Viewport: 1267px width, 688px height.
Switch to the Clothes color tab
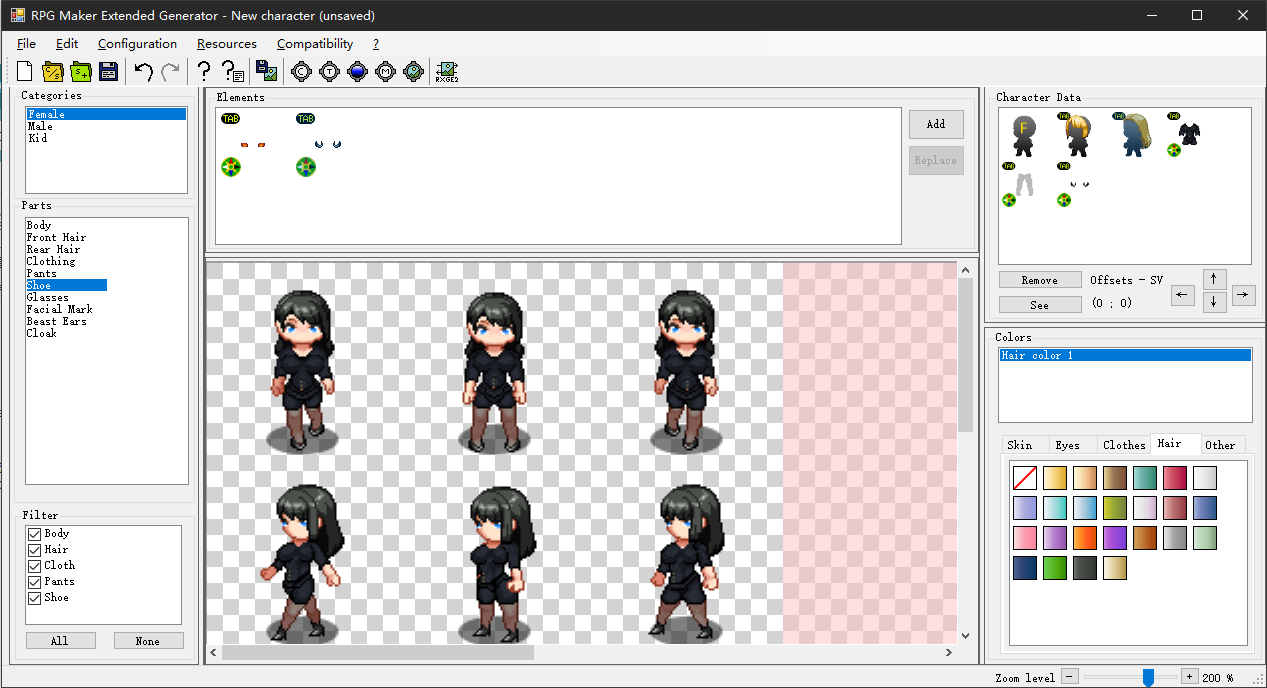[x=1124, y=445]
